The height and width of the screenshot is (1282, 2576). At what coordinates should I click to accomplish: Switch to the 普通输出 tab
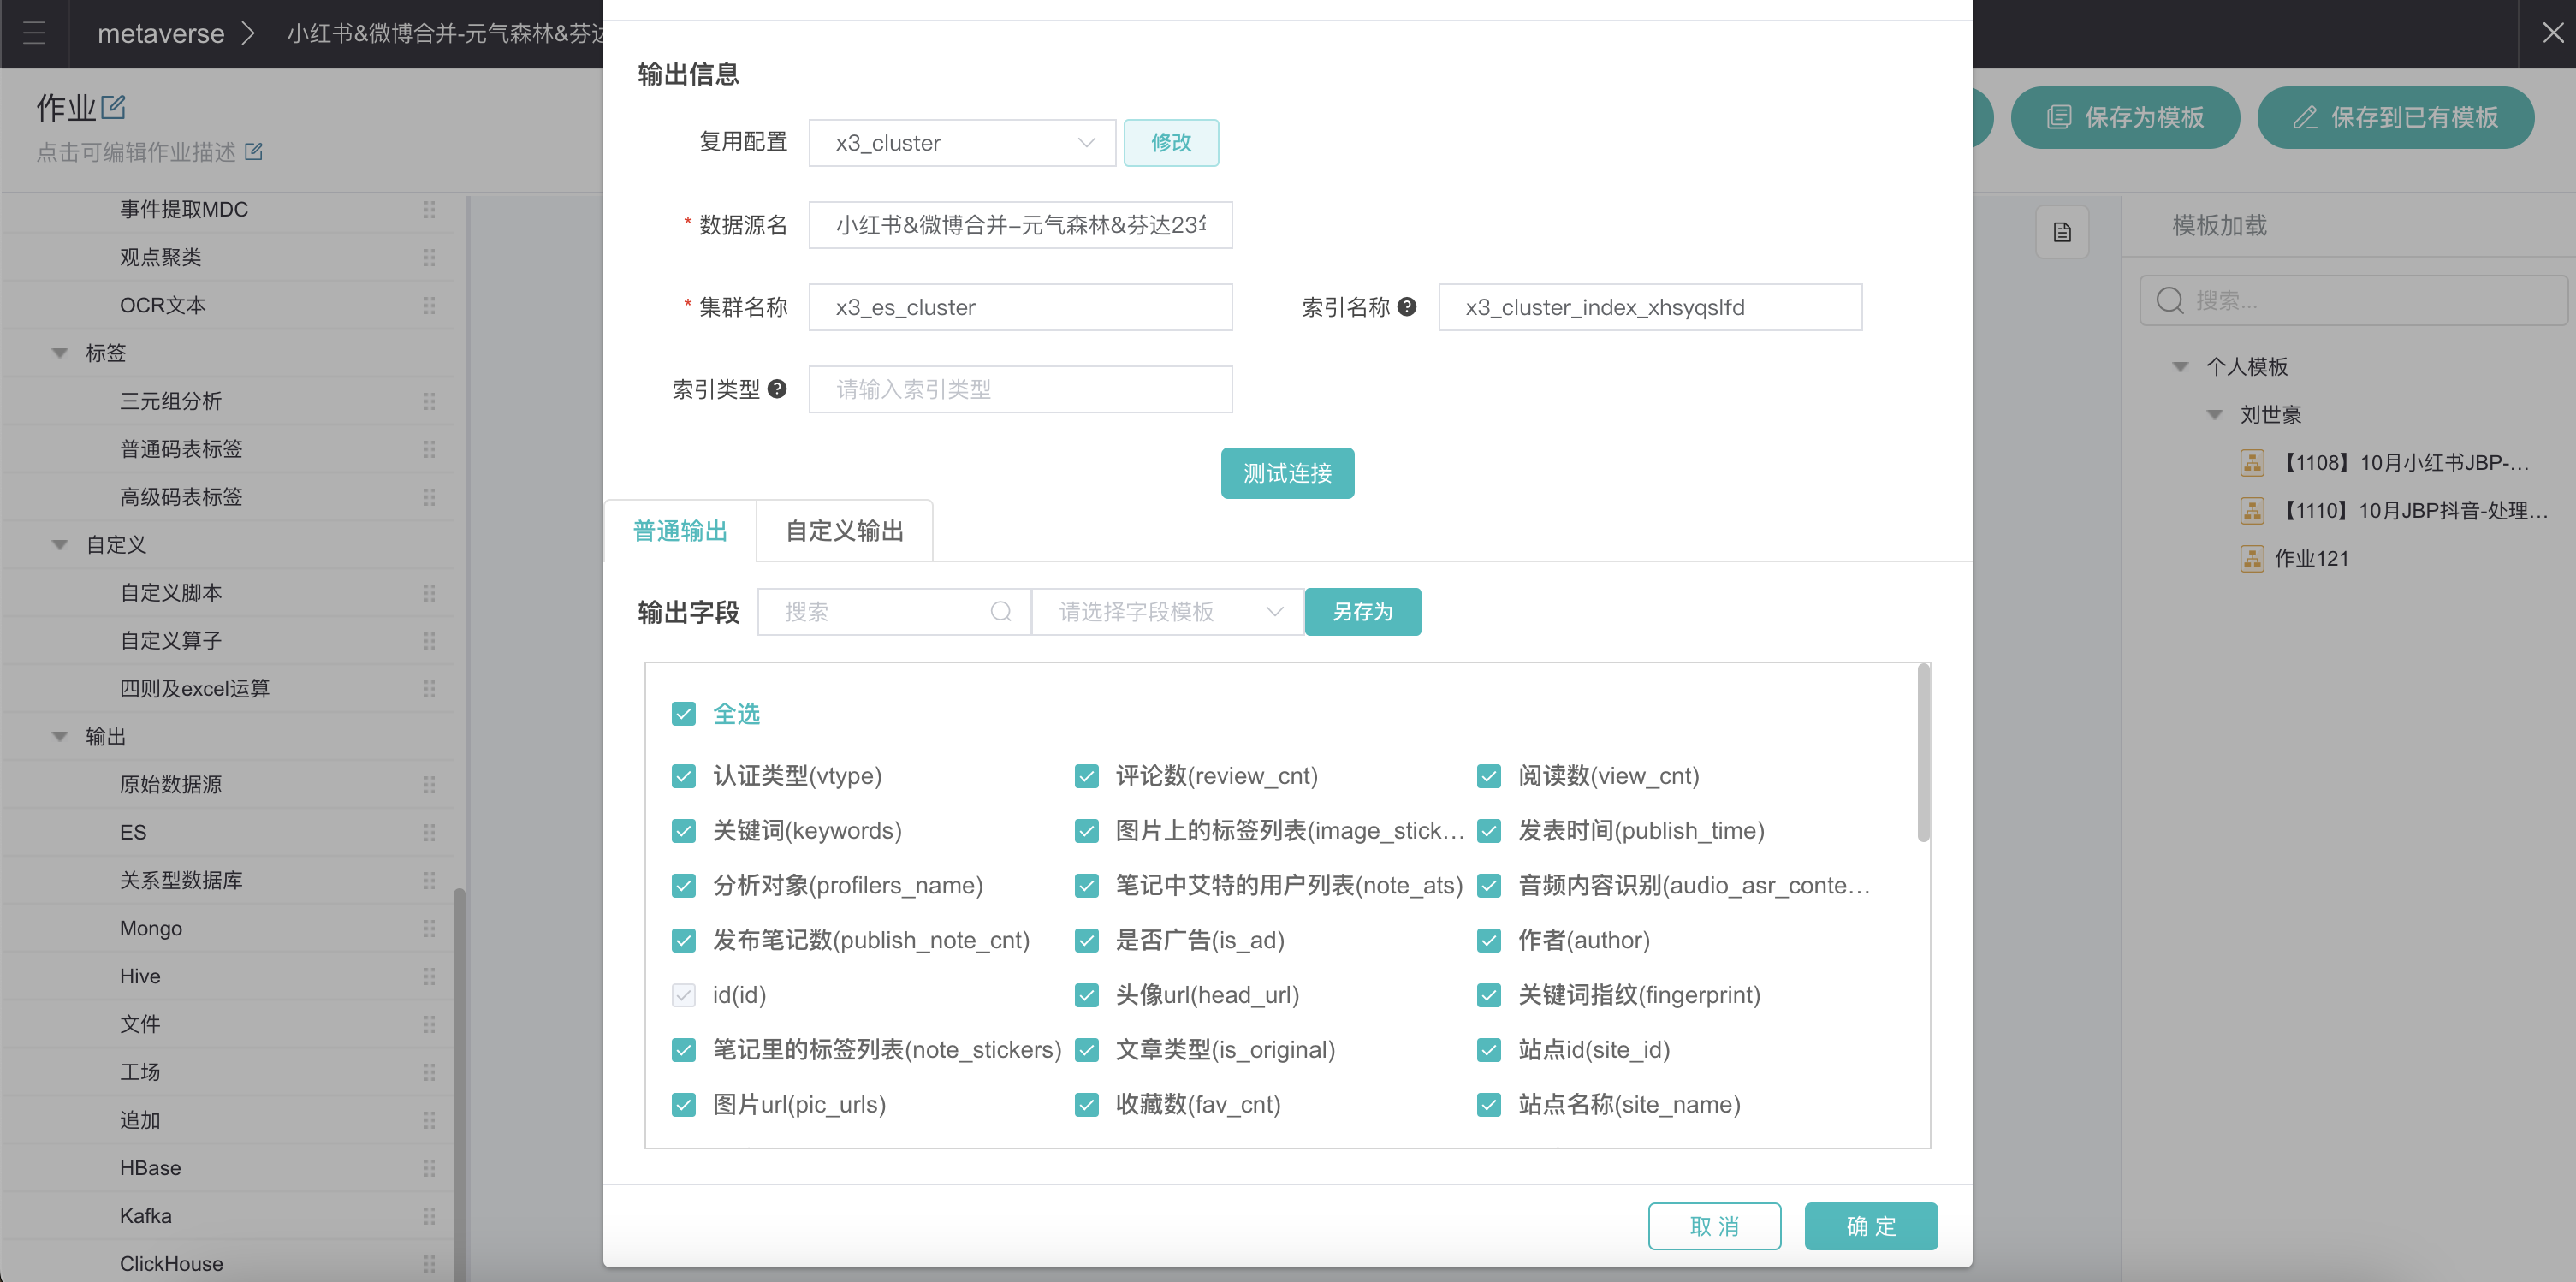(x=680, y=530)
